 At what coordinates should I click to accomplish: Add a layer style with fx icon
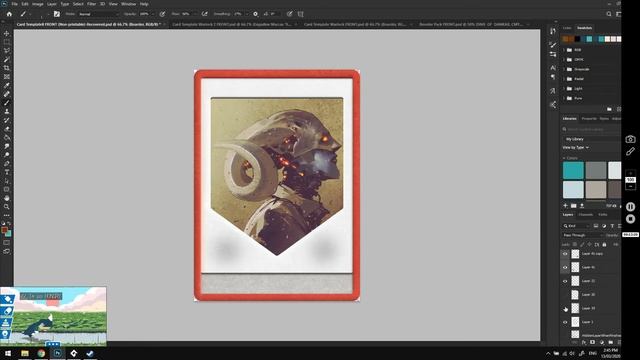(584, 342)
